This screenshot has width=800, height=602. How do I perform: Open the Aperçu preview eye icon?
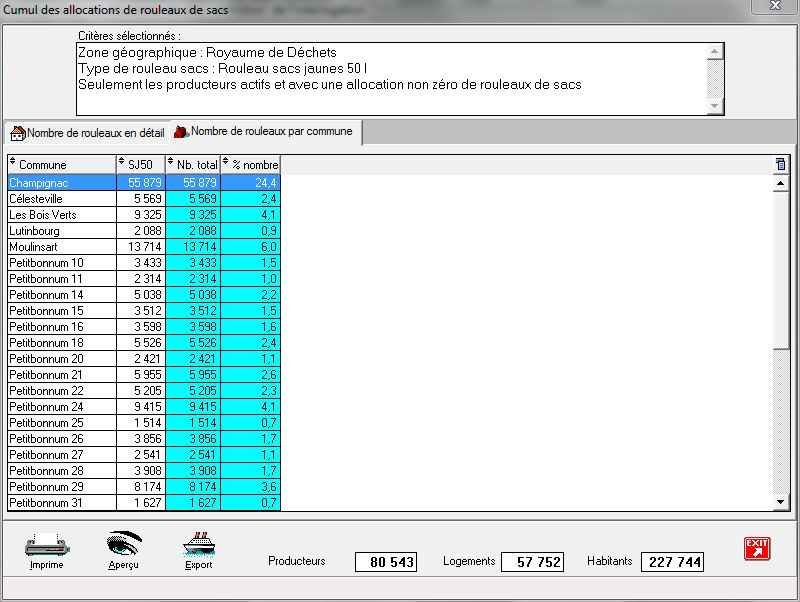(124, 544)
